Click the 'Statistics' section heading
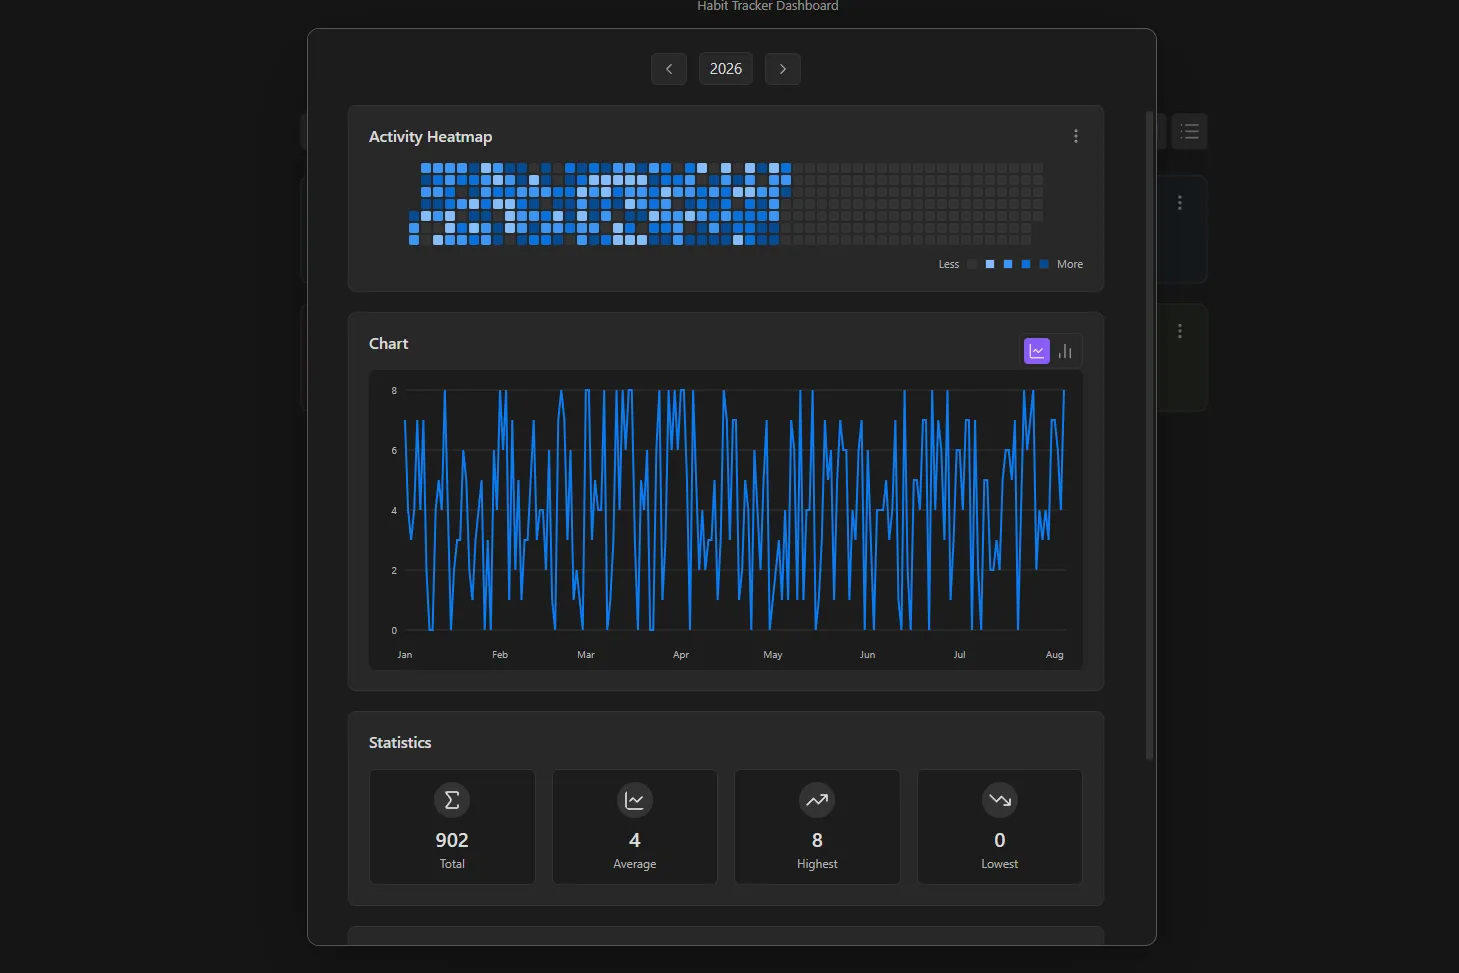This screenshot has height=973, width=1459. (400, 743)
